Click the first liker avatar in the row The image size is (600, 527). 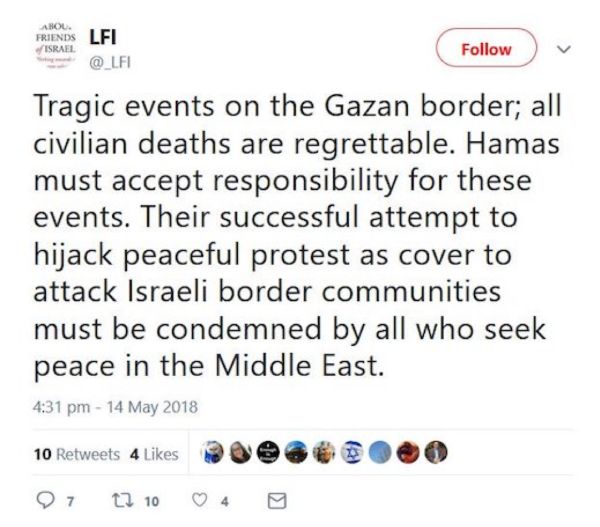(213, 453)
